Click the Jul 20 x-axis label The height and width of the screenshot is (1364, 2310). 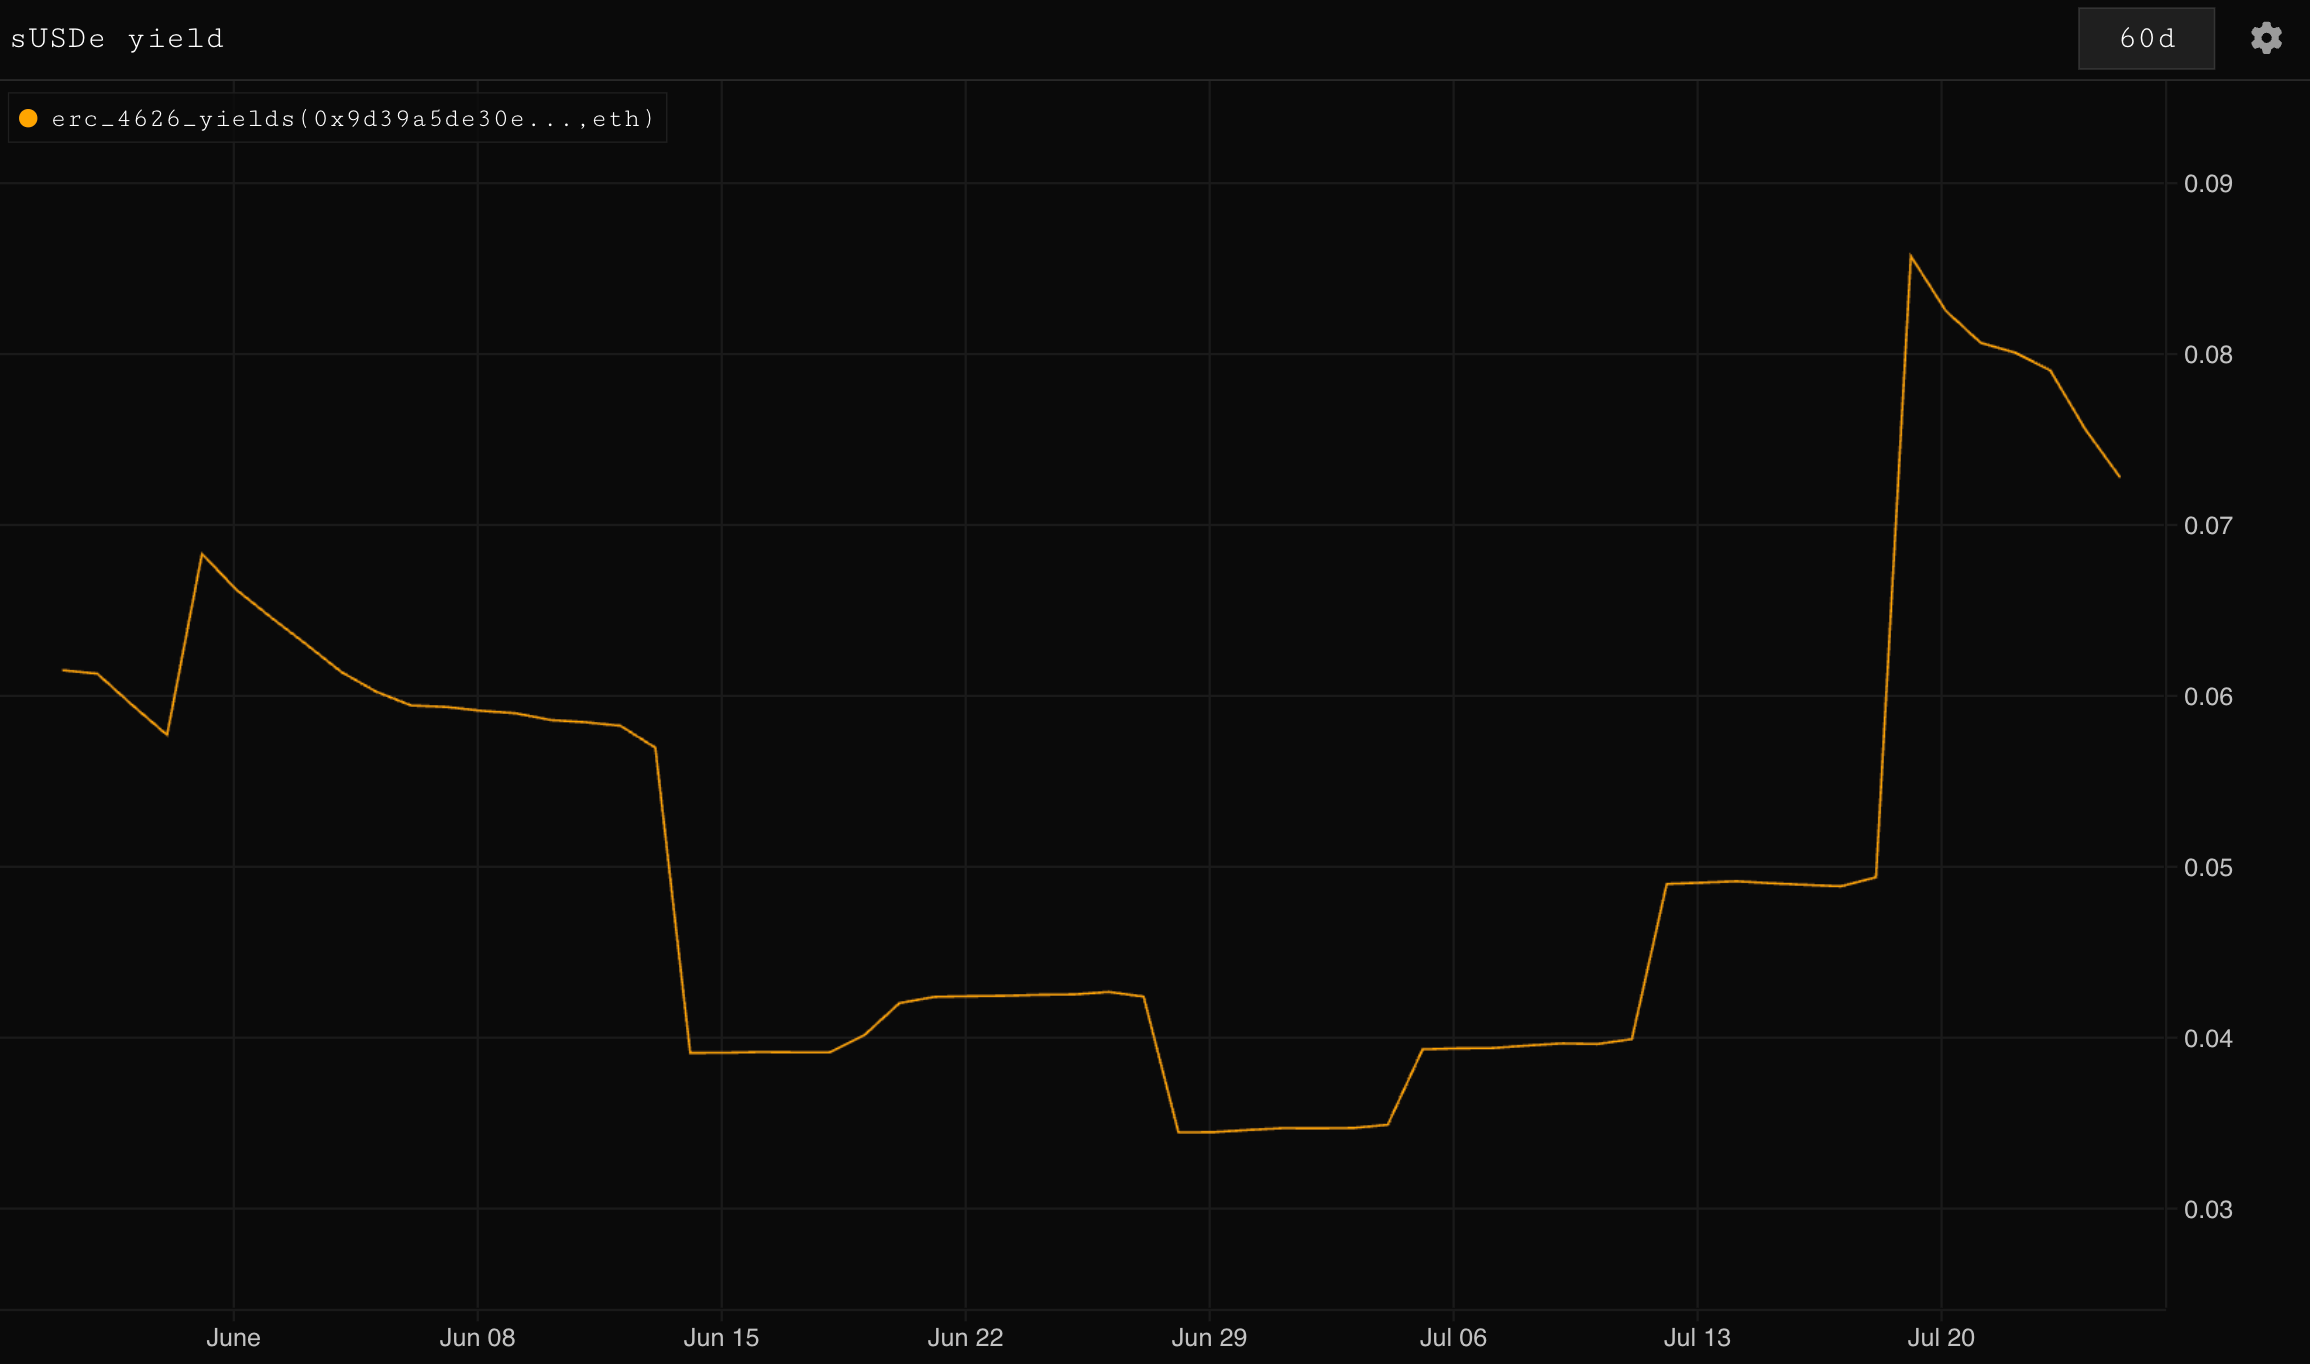[1941, 1337]
